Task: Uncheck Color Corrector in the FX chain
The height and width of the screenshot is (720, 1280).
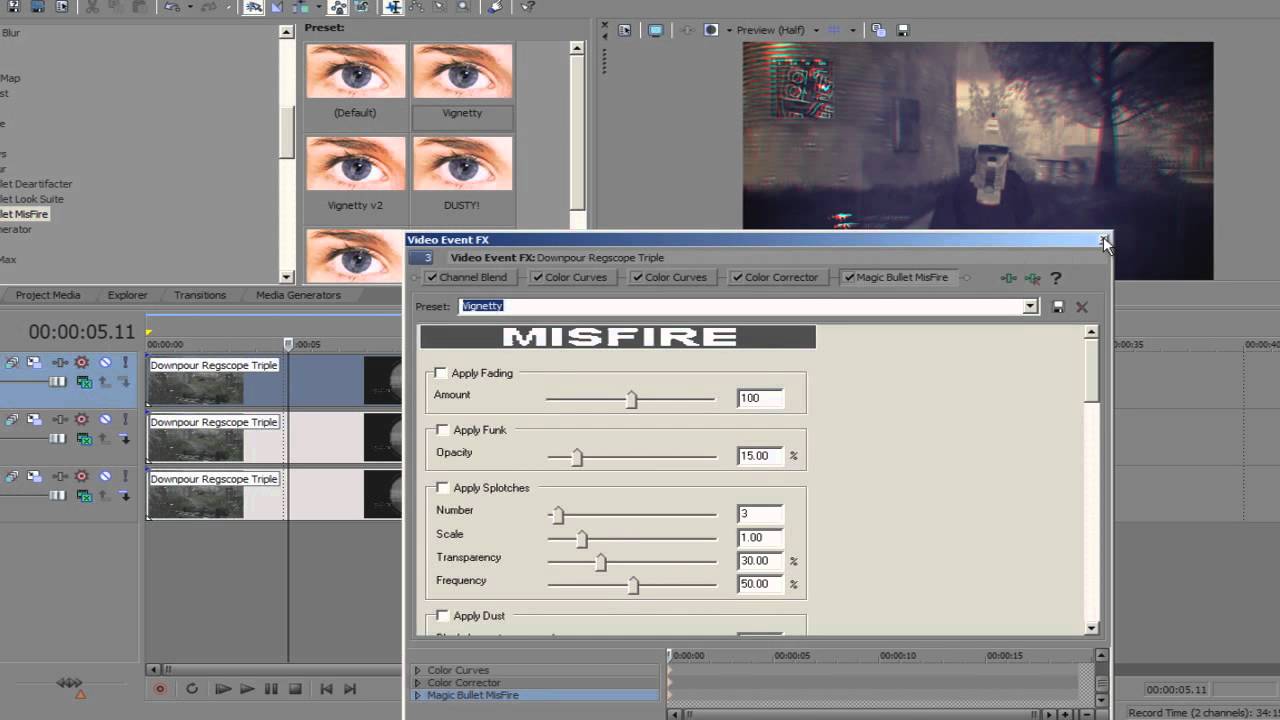Action: tap(738, 277)
